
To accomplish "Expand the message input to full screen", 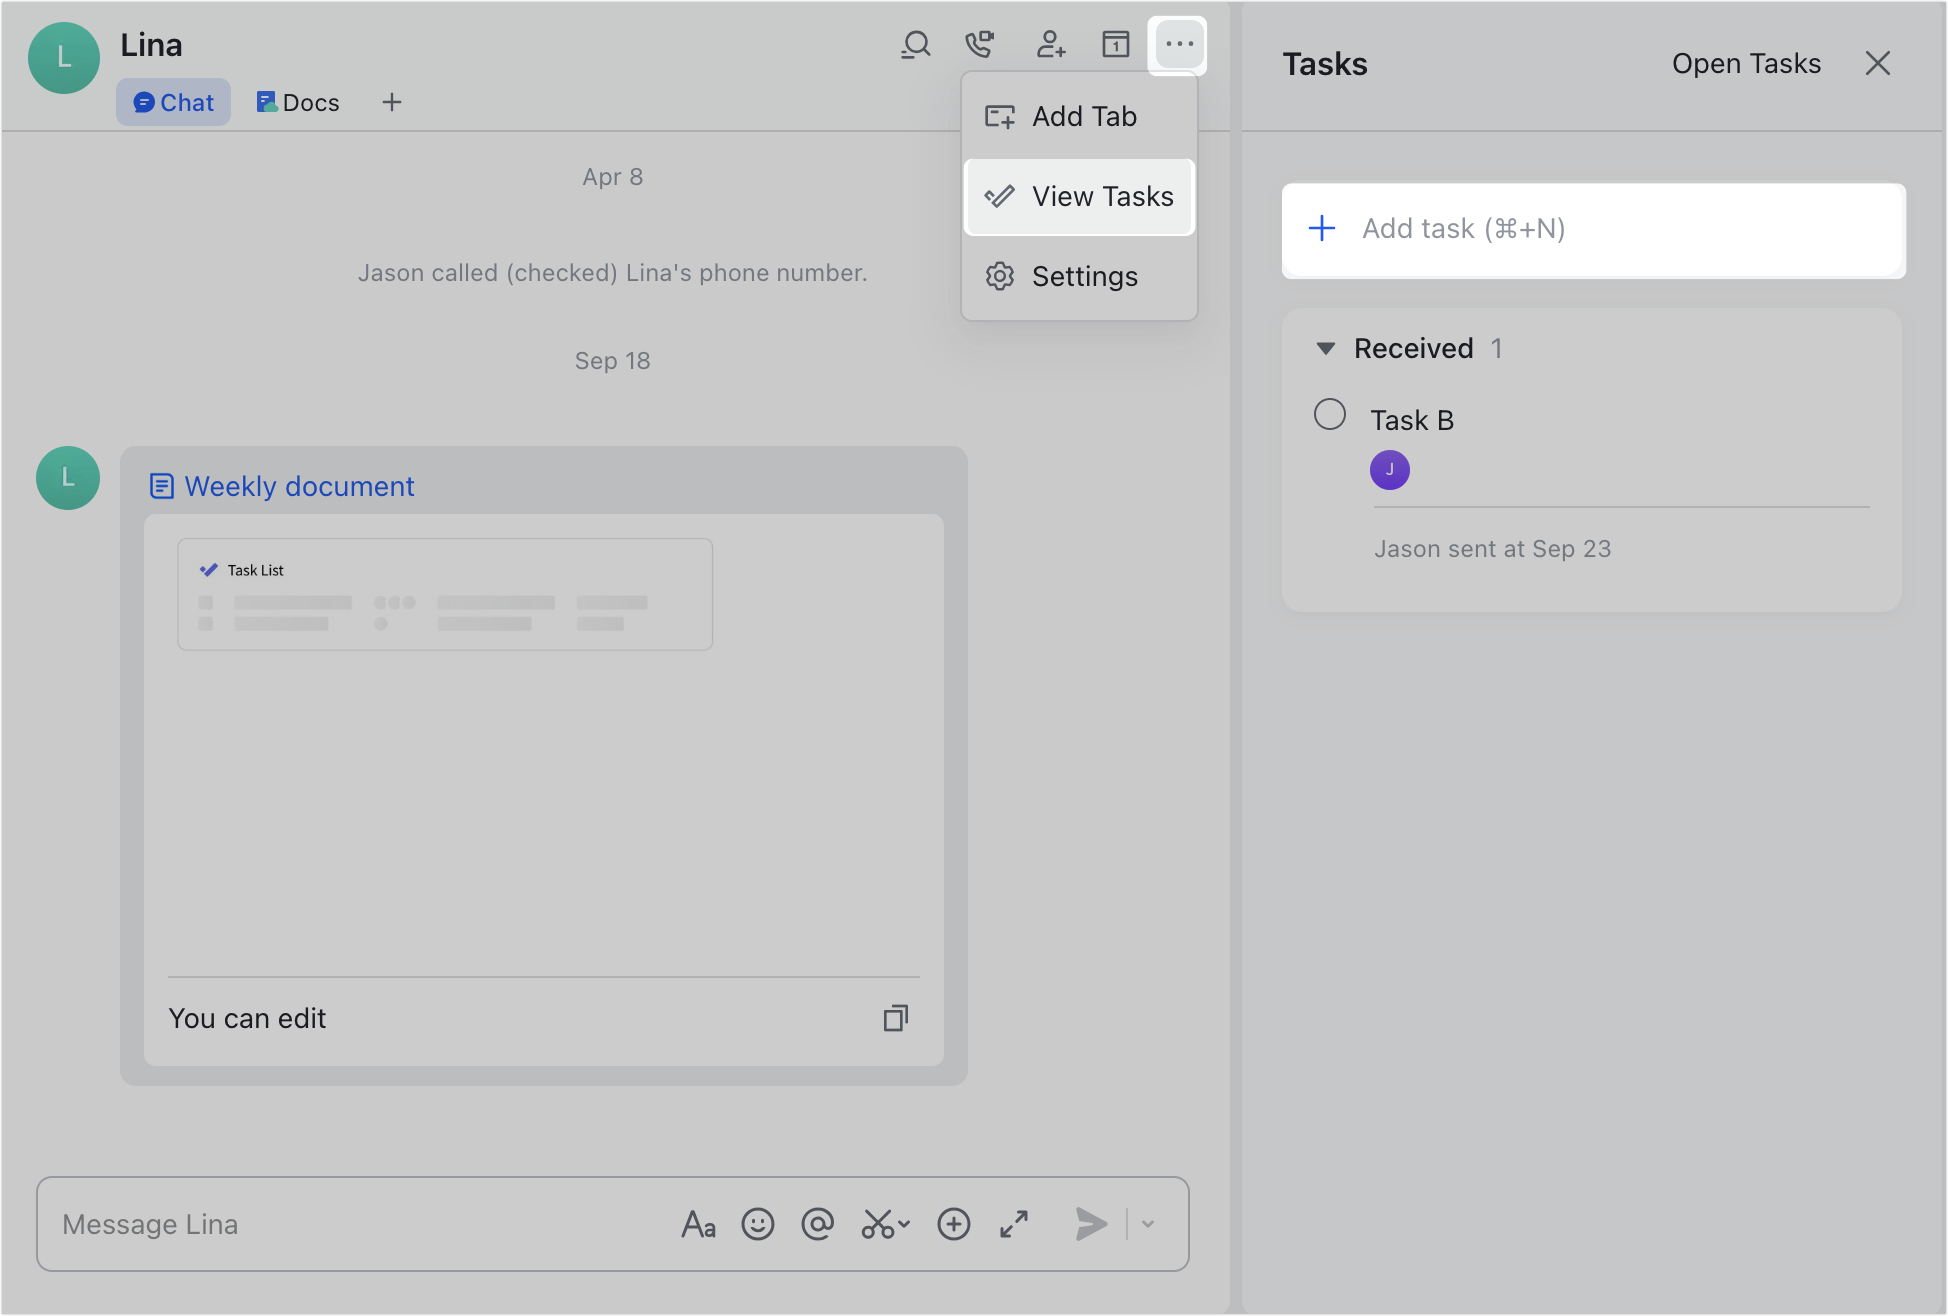I will coord(1013,1224).
